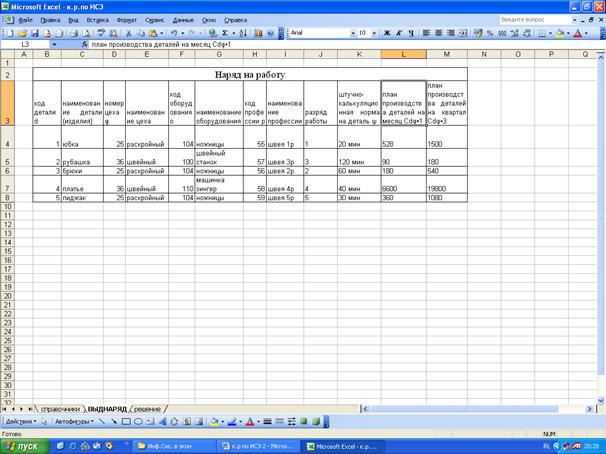The width and height of the screenshot is (606, 454).
Task: Insert a hyperlink with the globe icon
Action: tap(212, 34)
